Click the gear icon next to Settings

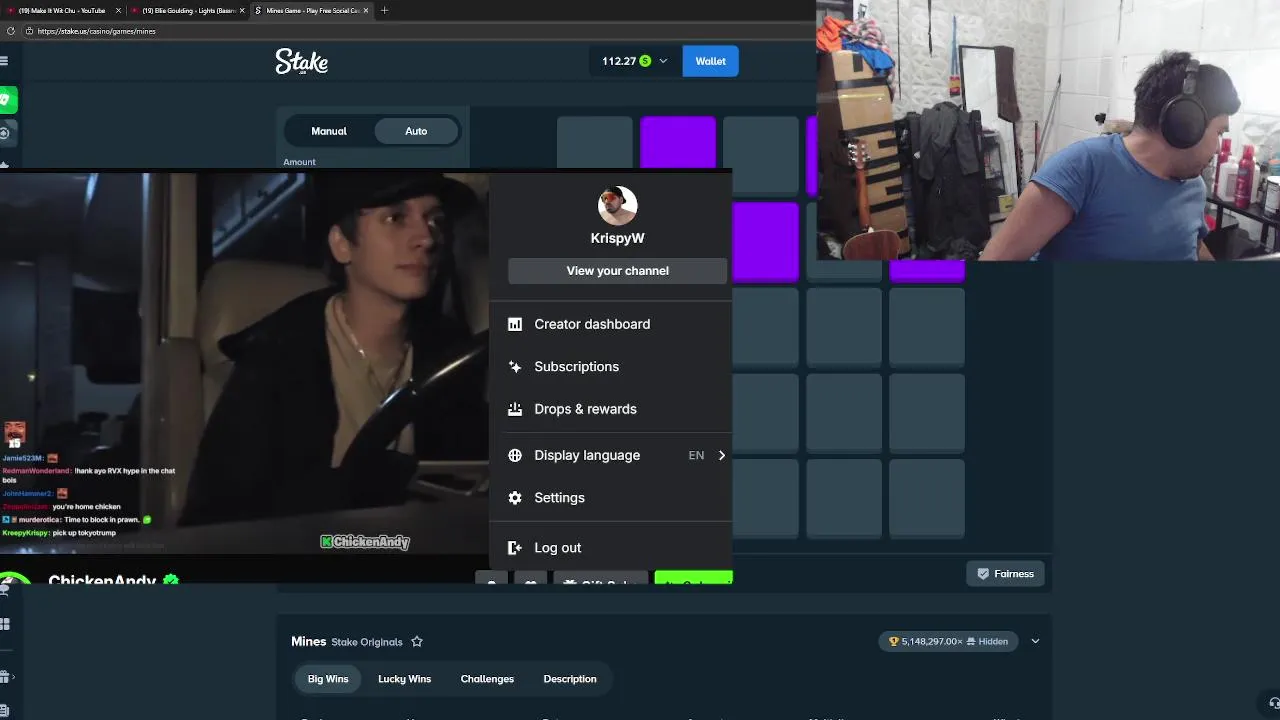coord(515,498)
